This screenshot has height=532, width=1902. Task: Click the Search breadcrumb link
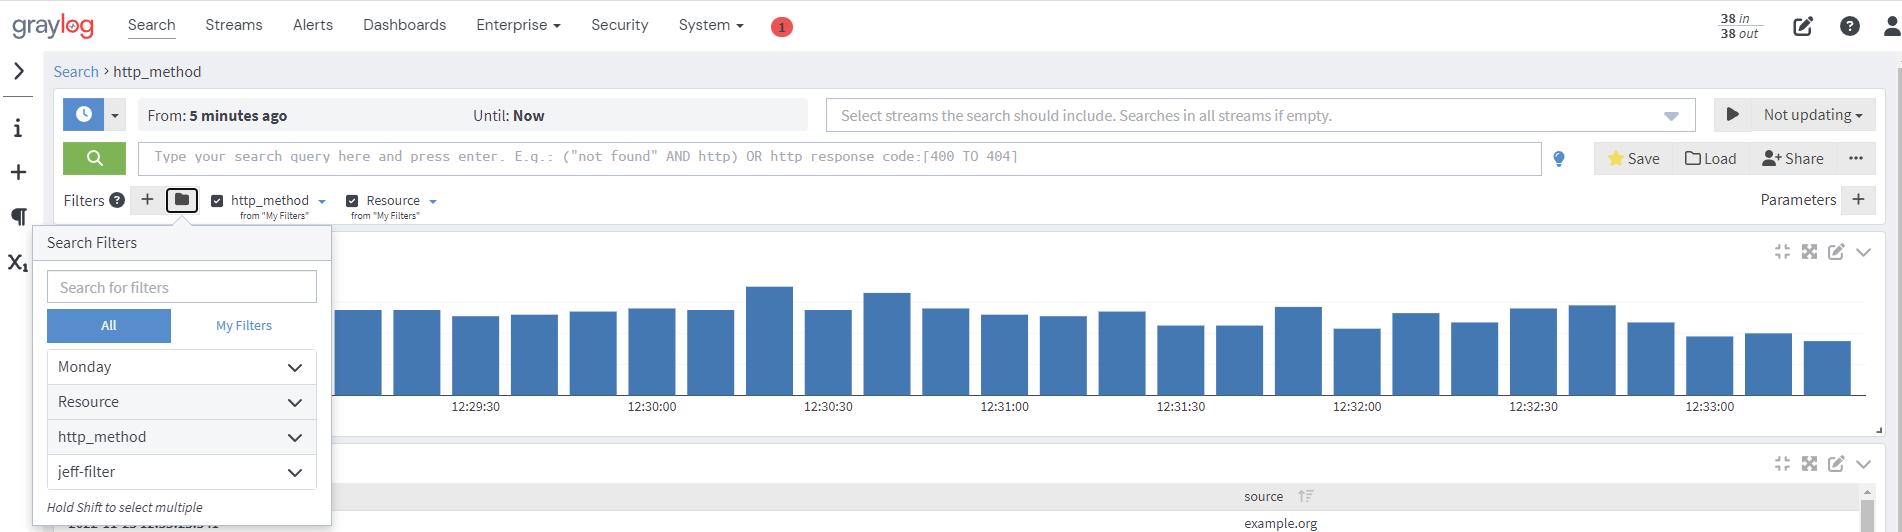coord(76,72)
